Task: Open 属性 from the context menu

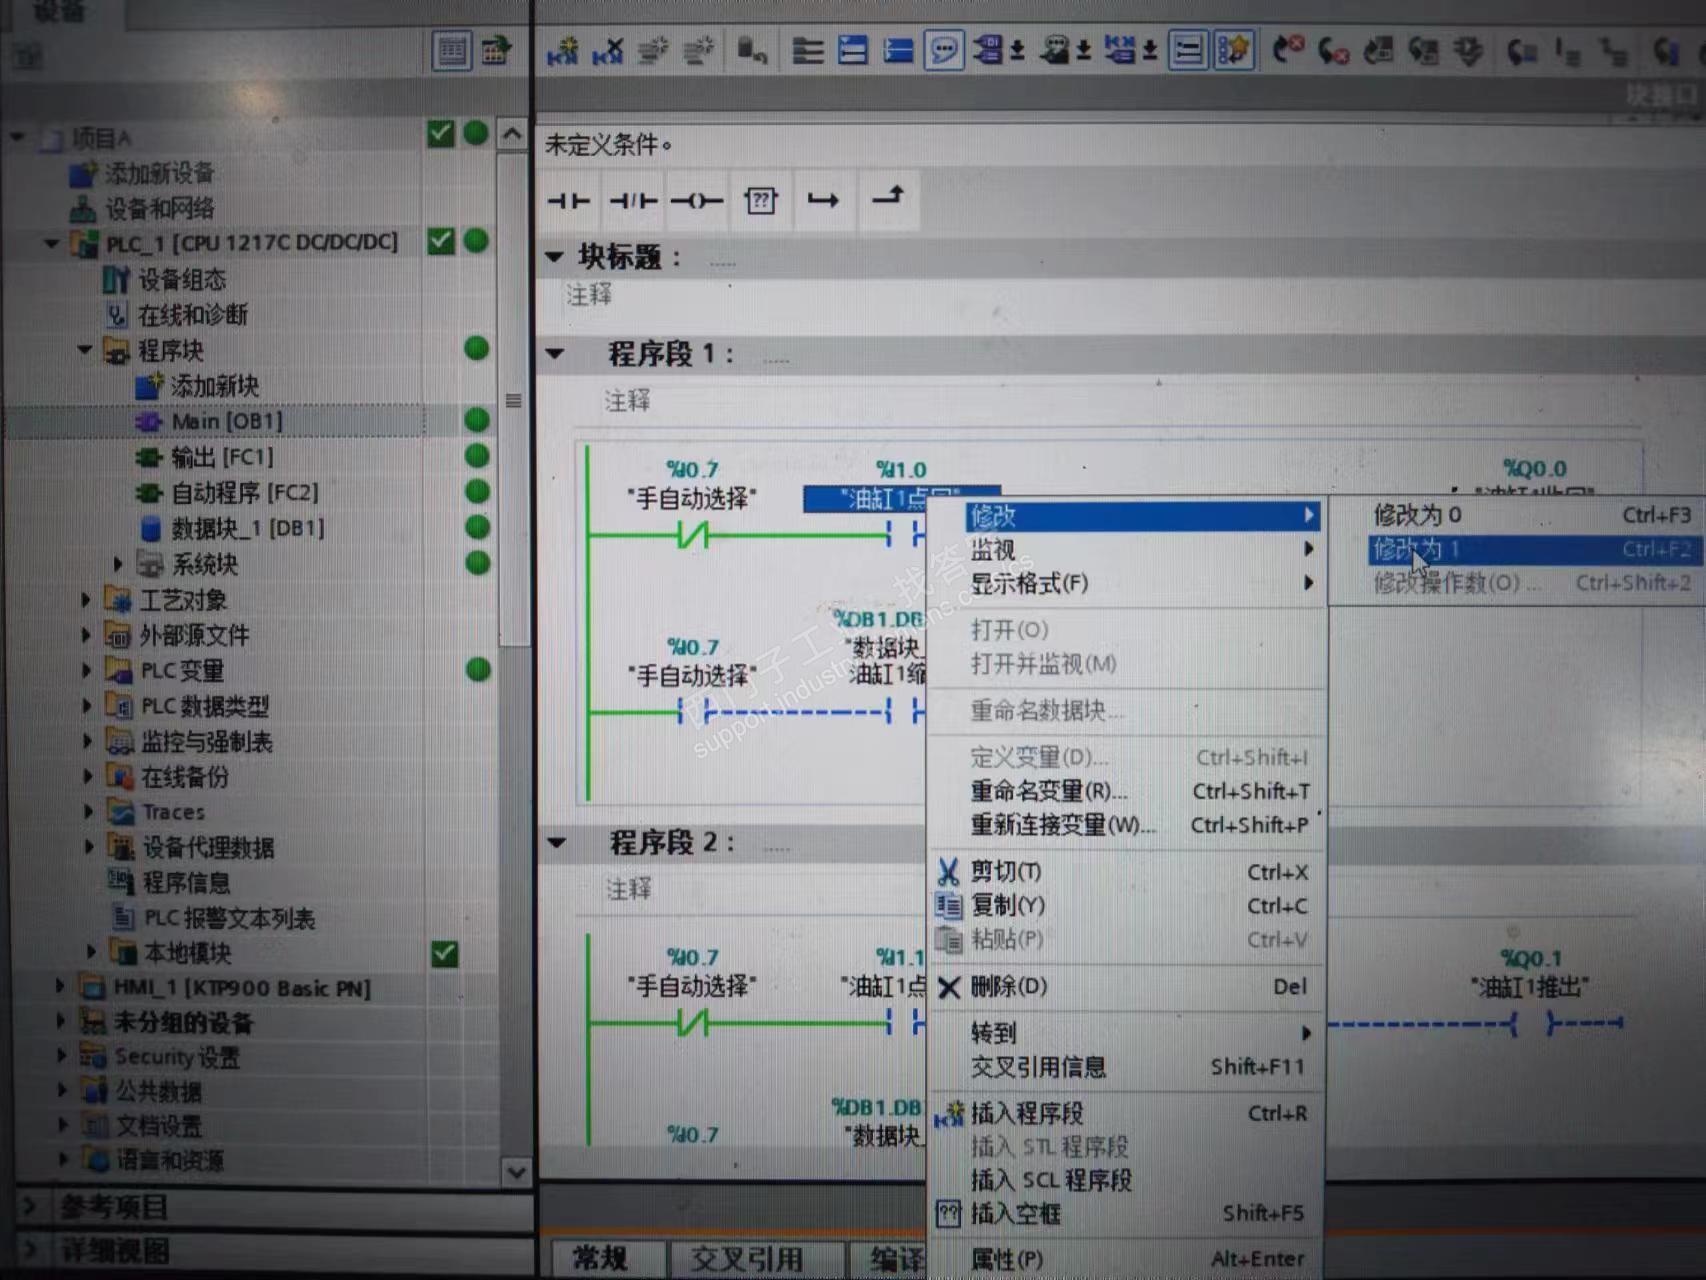Action: (1127, 1259)
